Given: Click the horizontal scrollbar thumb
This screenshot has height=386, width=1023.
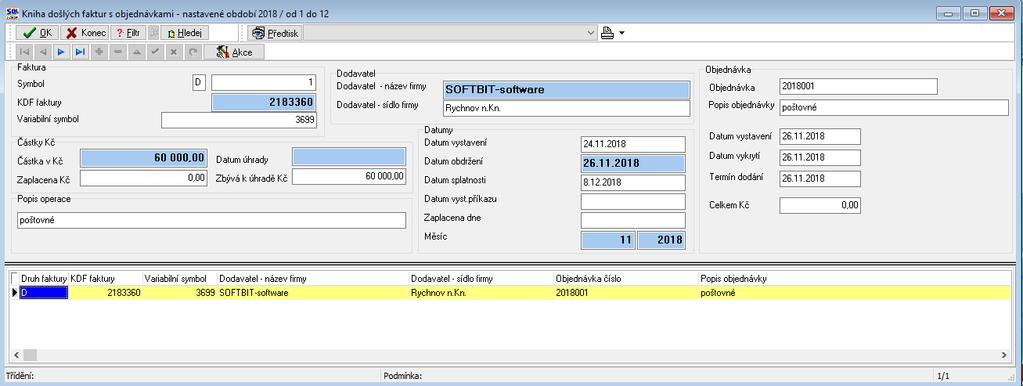Looking at the screenshot, I should [30, 355].
